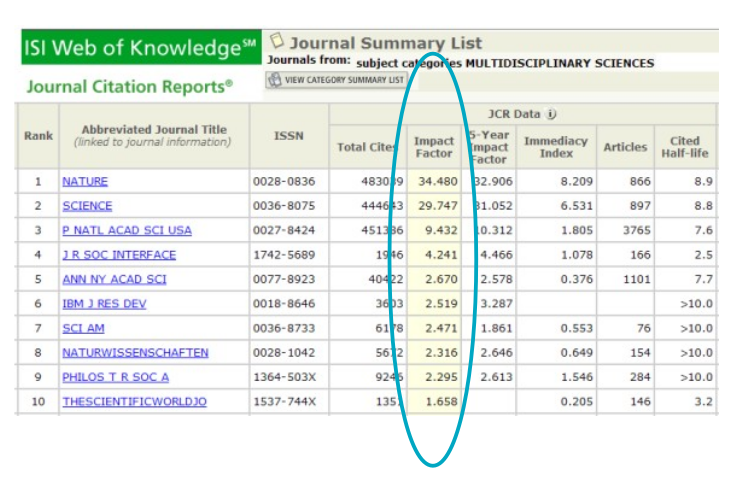
Task: Open the SCI AM journal link
Action: pyautogui.click(x=83, y=328)
